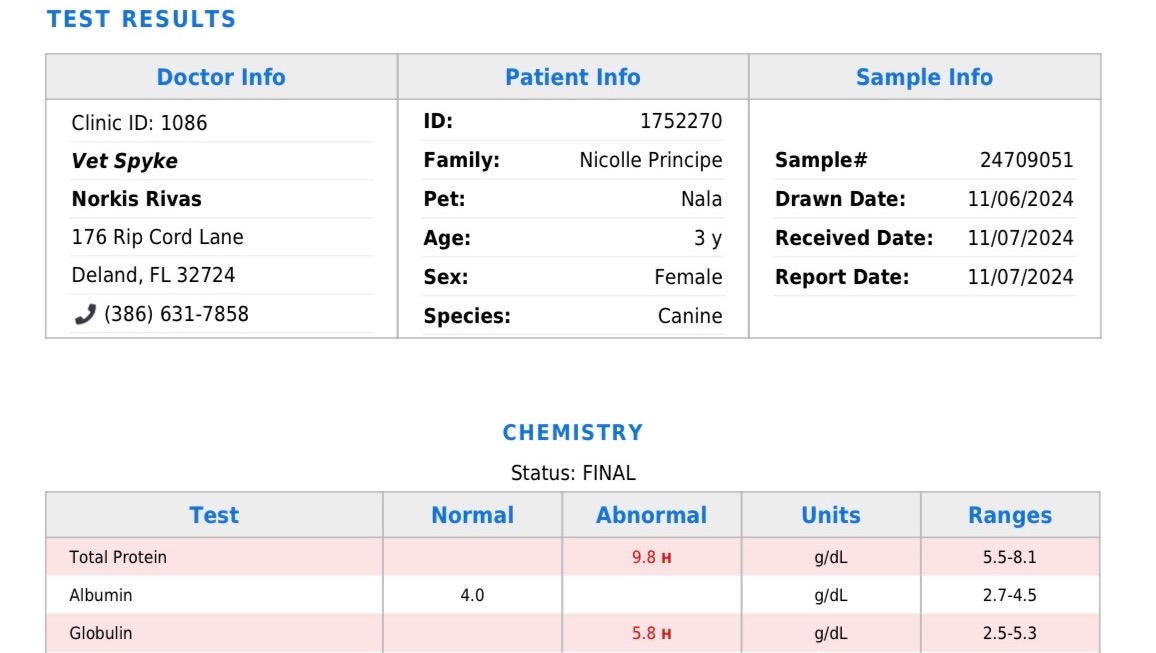Image resolution: width=1156 pixels, height=653 pixels.
Task: Click the Normal column header
Action: tap(472, 515)
